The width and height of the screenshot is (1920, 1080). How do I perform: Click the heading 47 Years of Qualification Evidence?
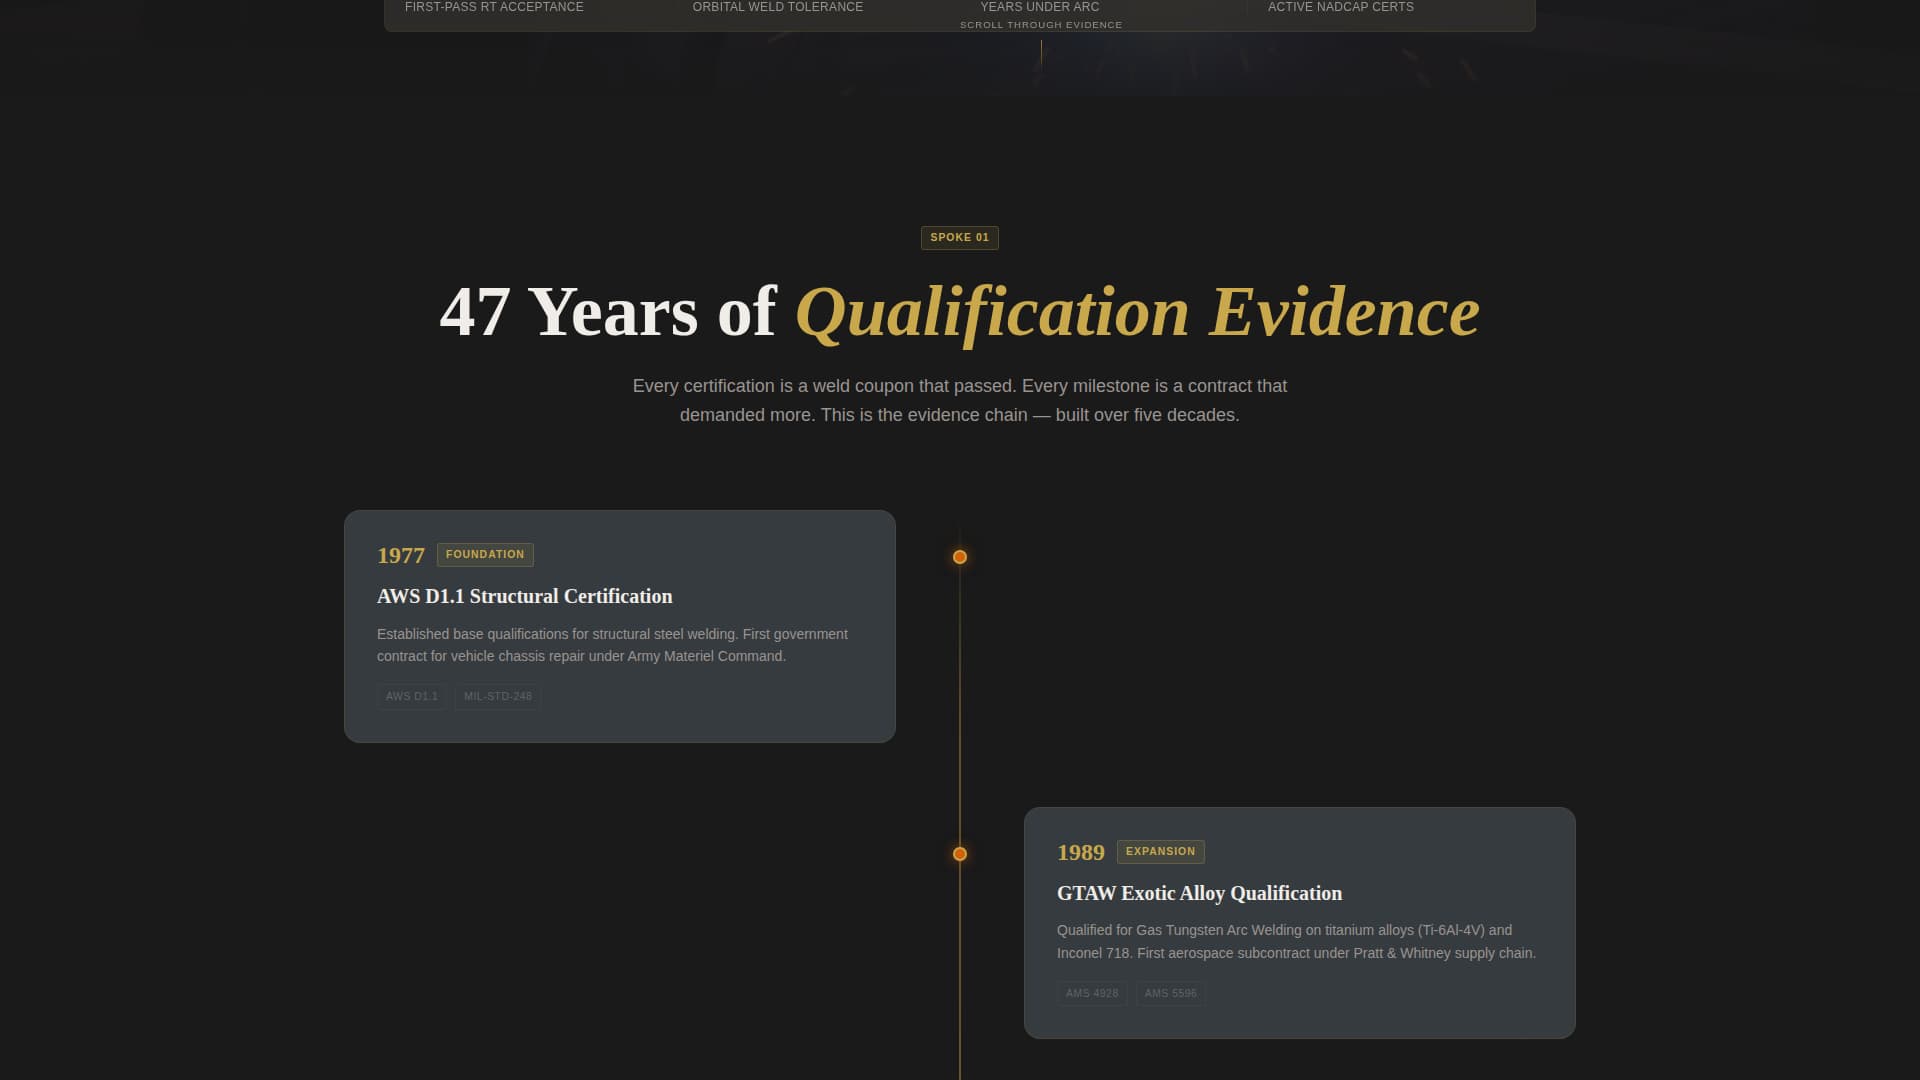tap(959, 311)
